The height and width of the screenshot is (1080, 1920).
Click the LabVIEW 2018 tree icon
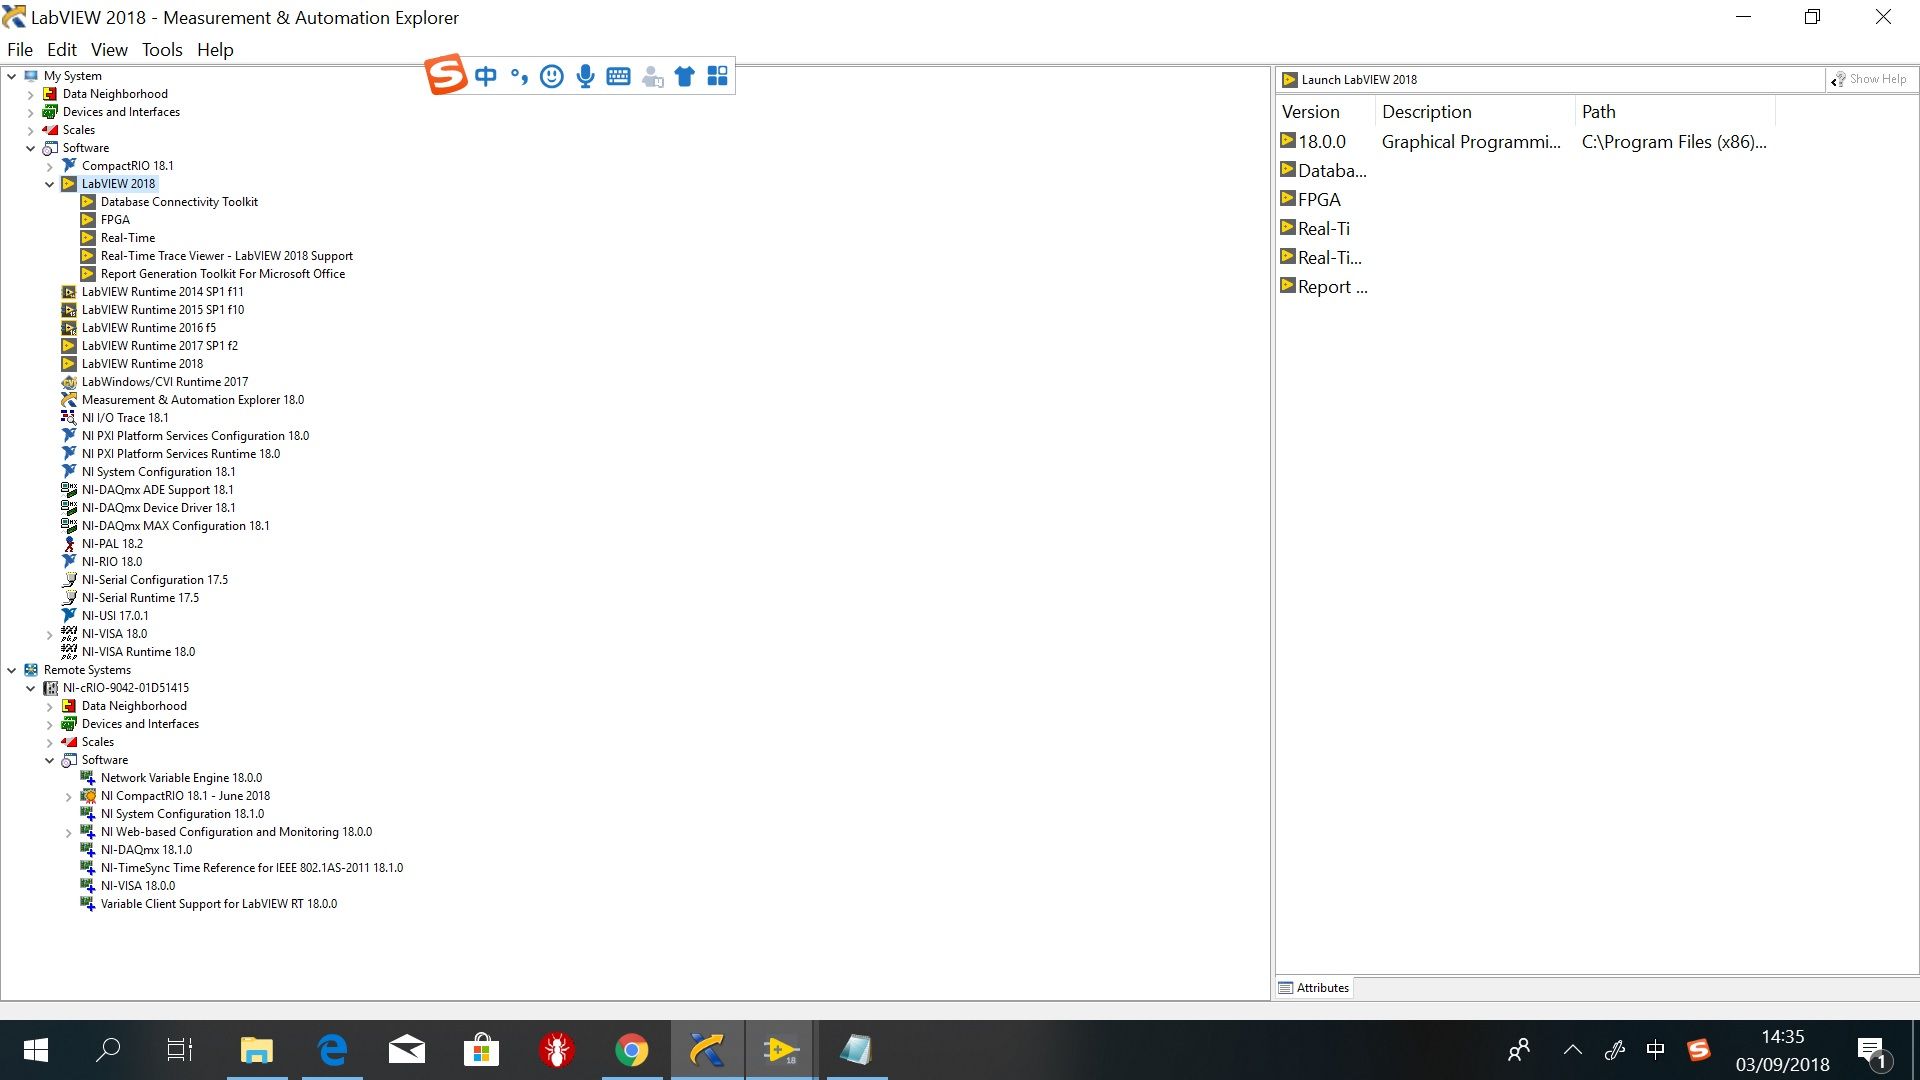(69, 184)
